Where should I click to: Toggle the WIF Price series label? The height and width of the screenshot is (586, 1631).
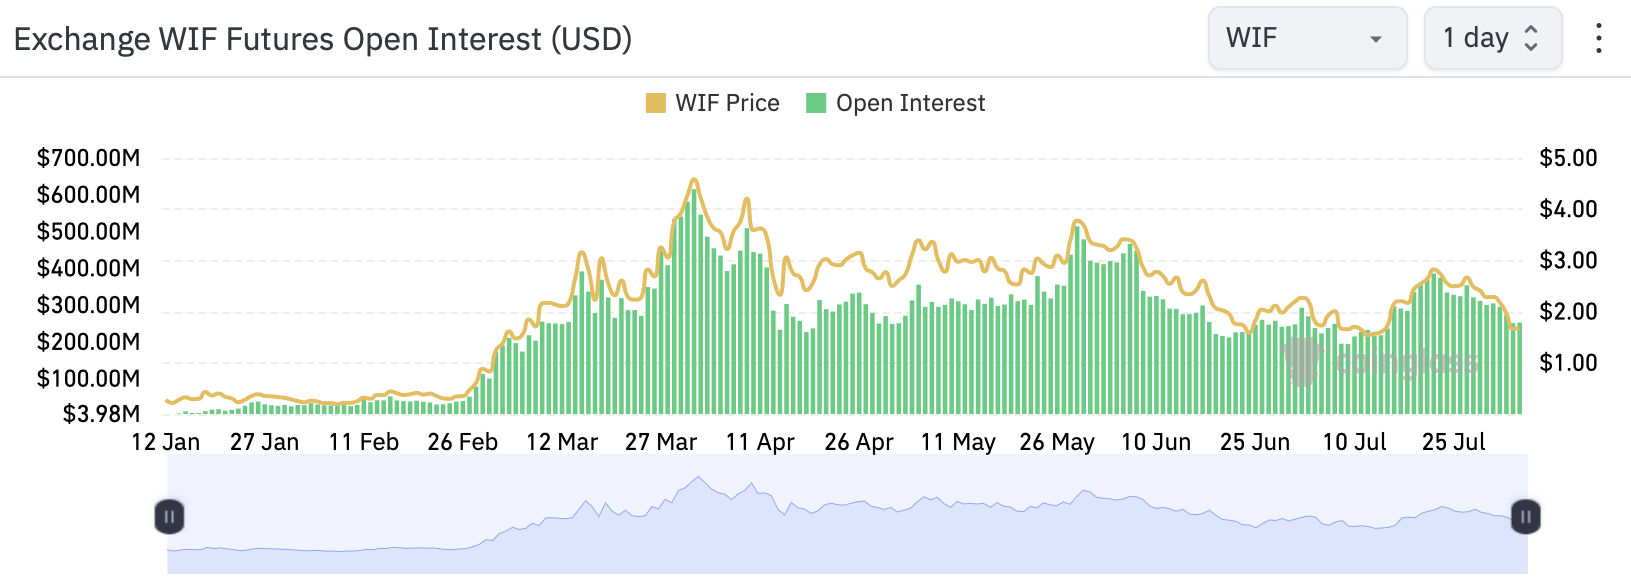727,103
